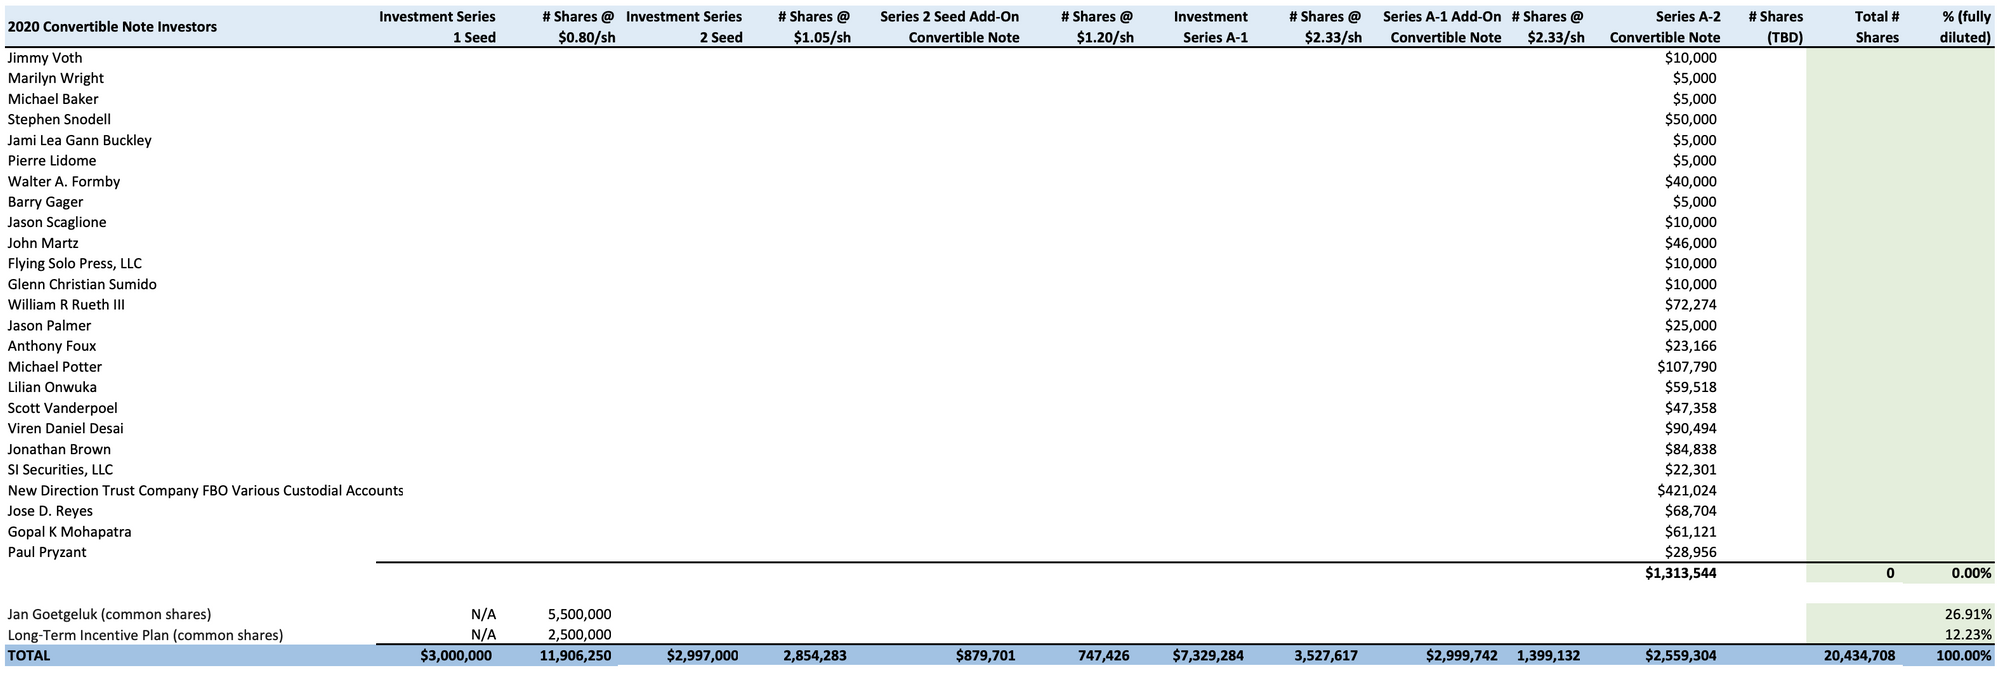Screen dimensions: 2000x675
Task: Select the 'Marilyn Wright' row name
Action: (55, 78)
